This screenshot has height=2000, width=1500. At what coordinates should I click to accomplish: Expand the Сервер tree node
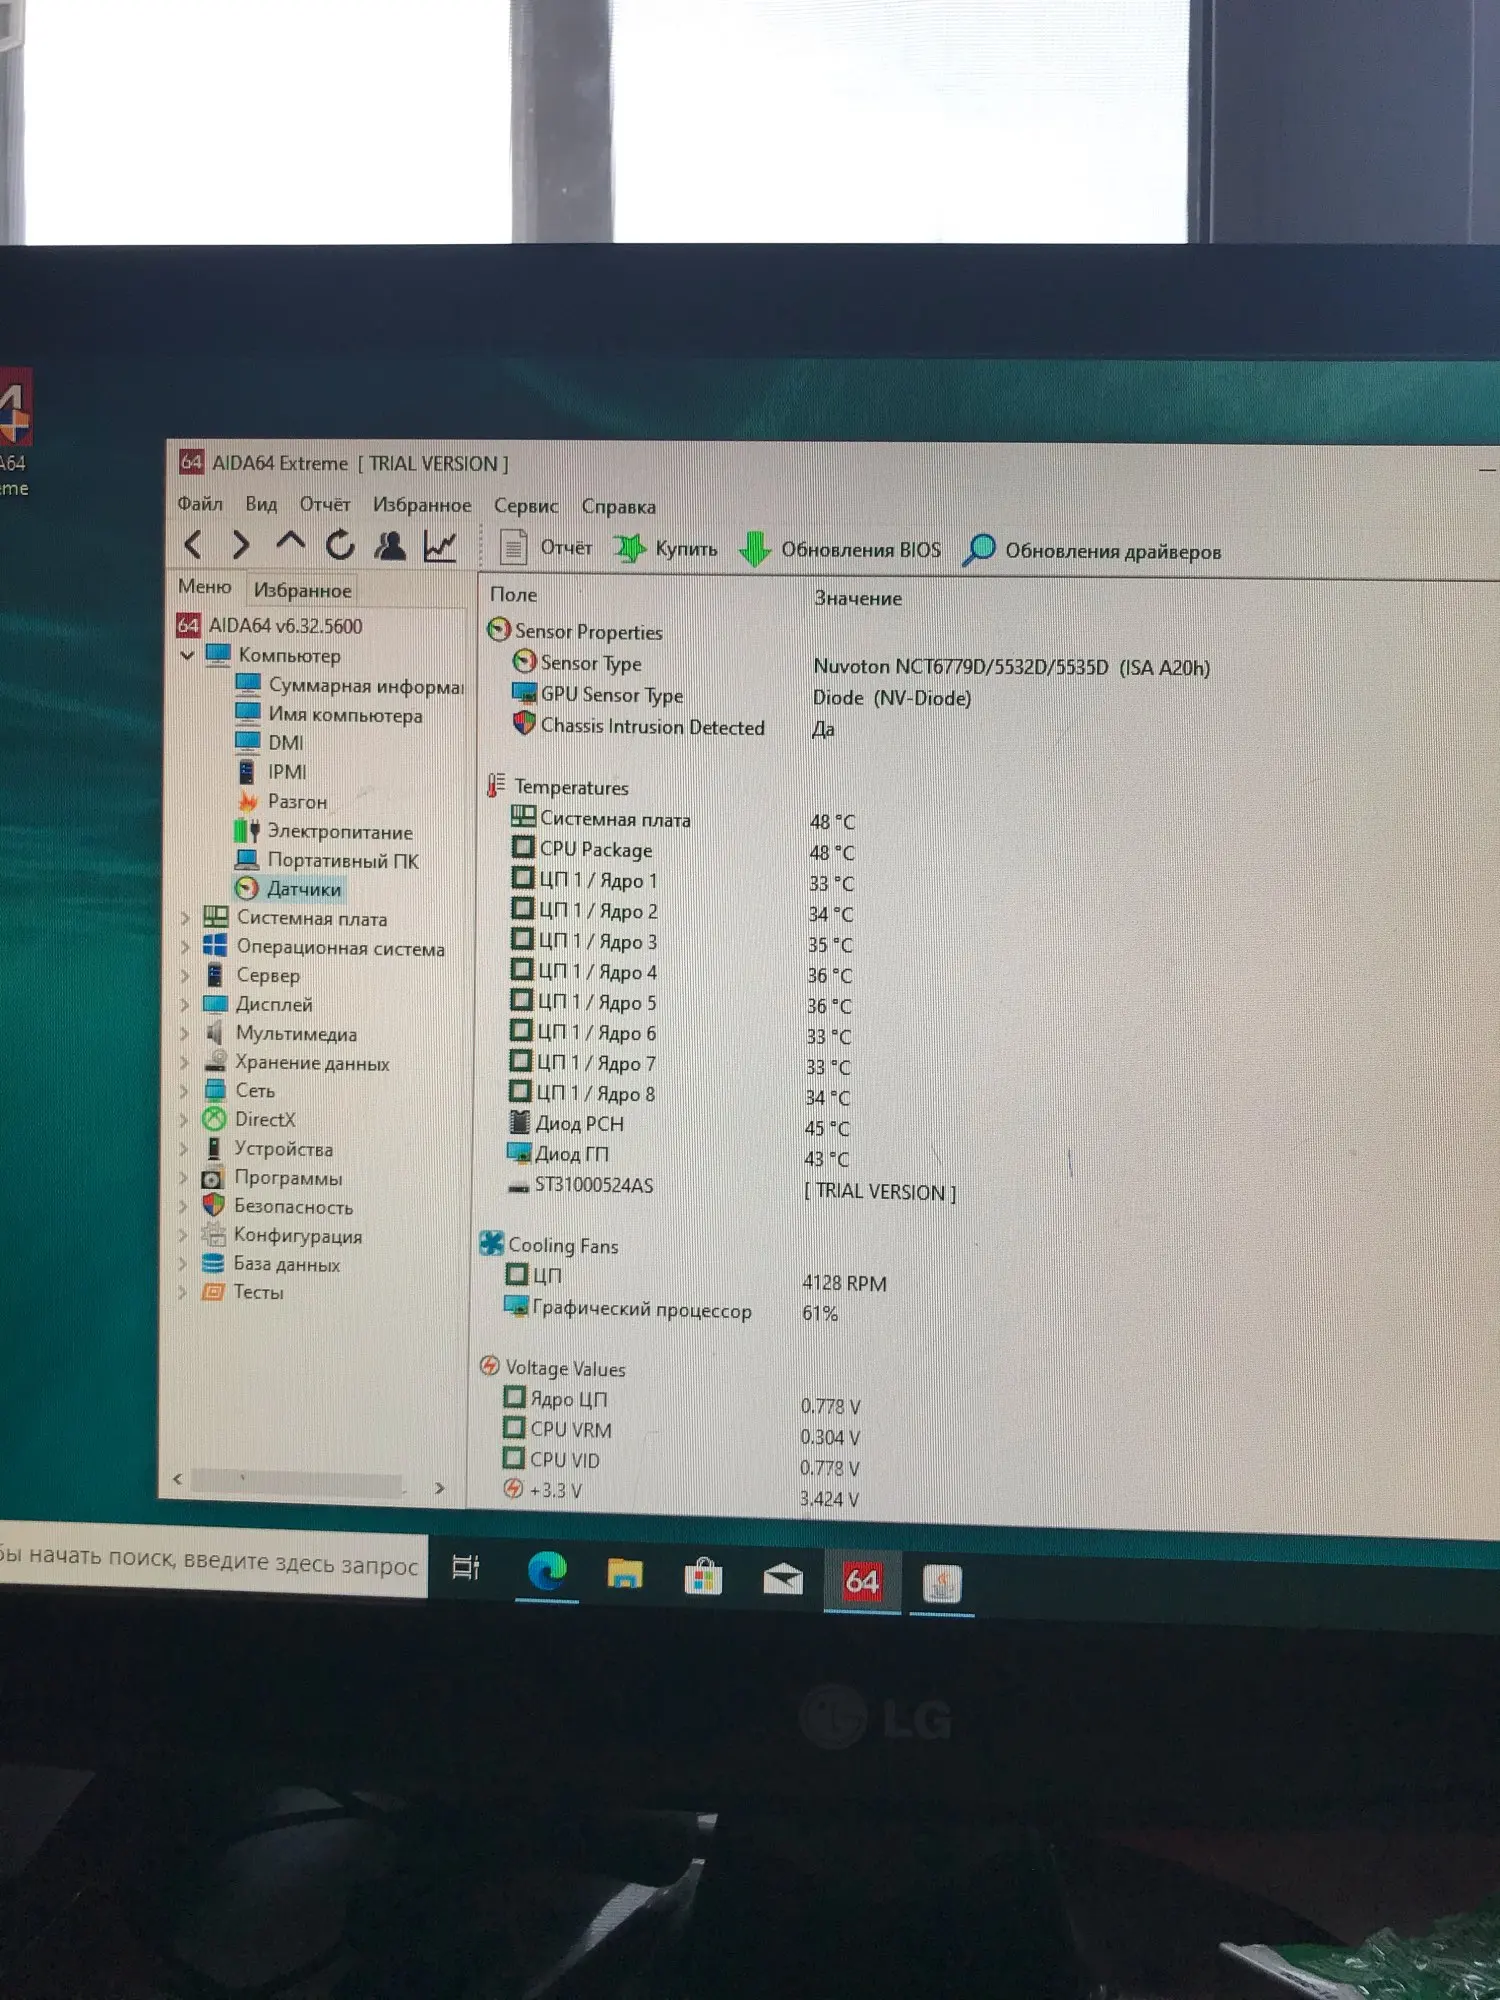(x=185, y=975)
